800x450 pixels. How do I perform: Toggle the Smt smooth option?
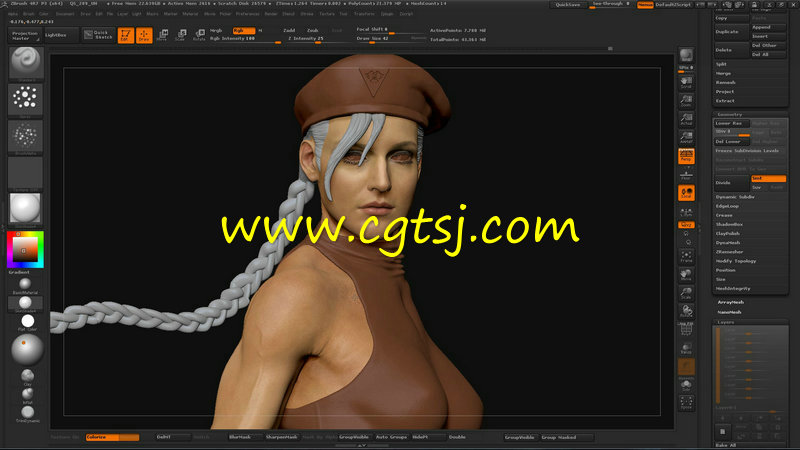click(768, 179)
